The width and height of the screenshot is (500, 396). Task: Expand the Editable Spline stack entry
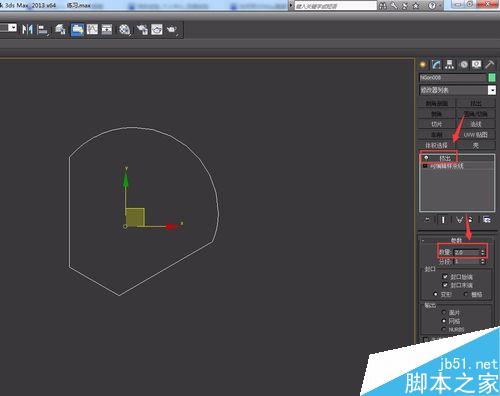click(425, 166)
